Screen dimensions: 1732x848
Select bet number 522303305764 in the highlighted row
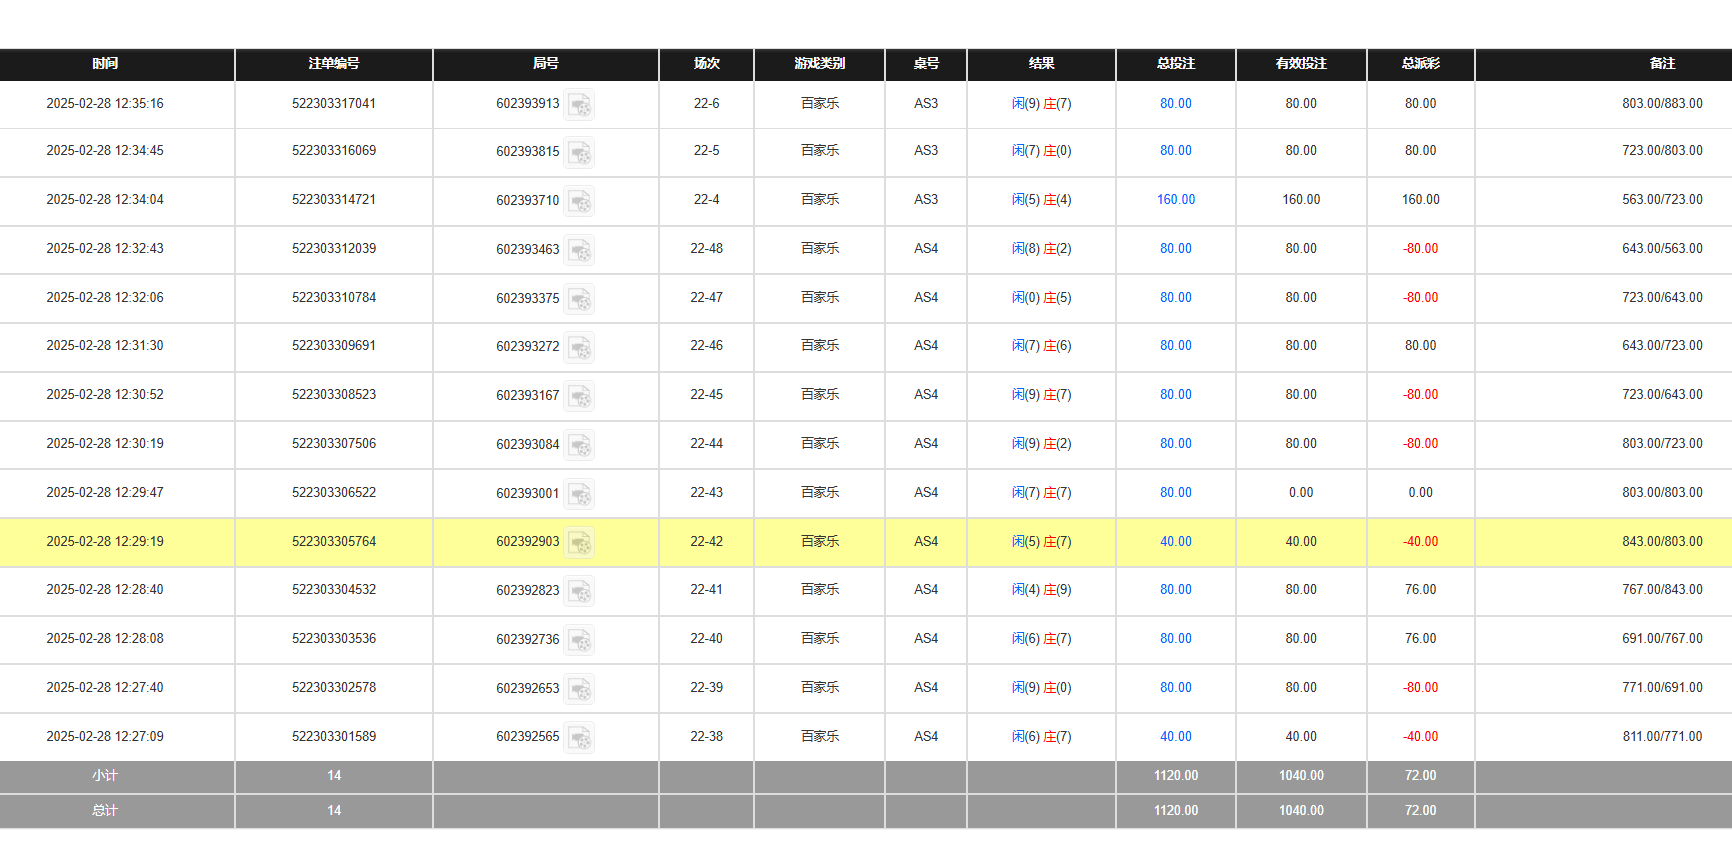(334, 542)
